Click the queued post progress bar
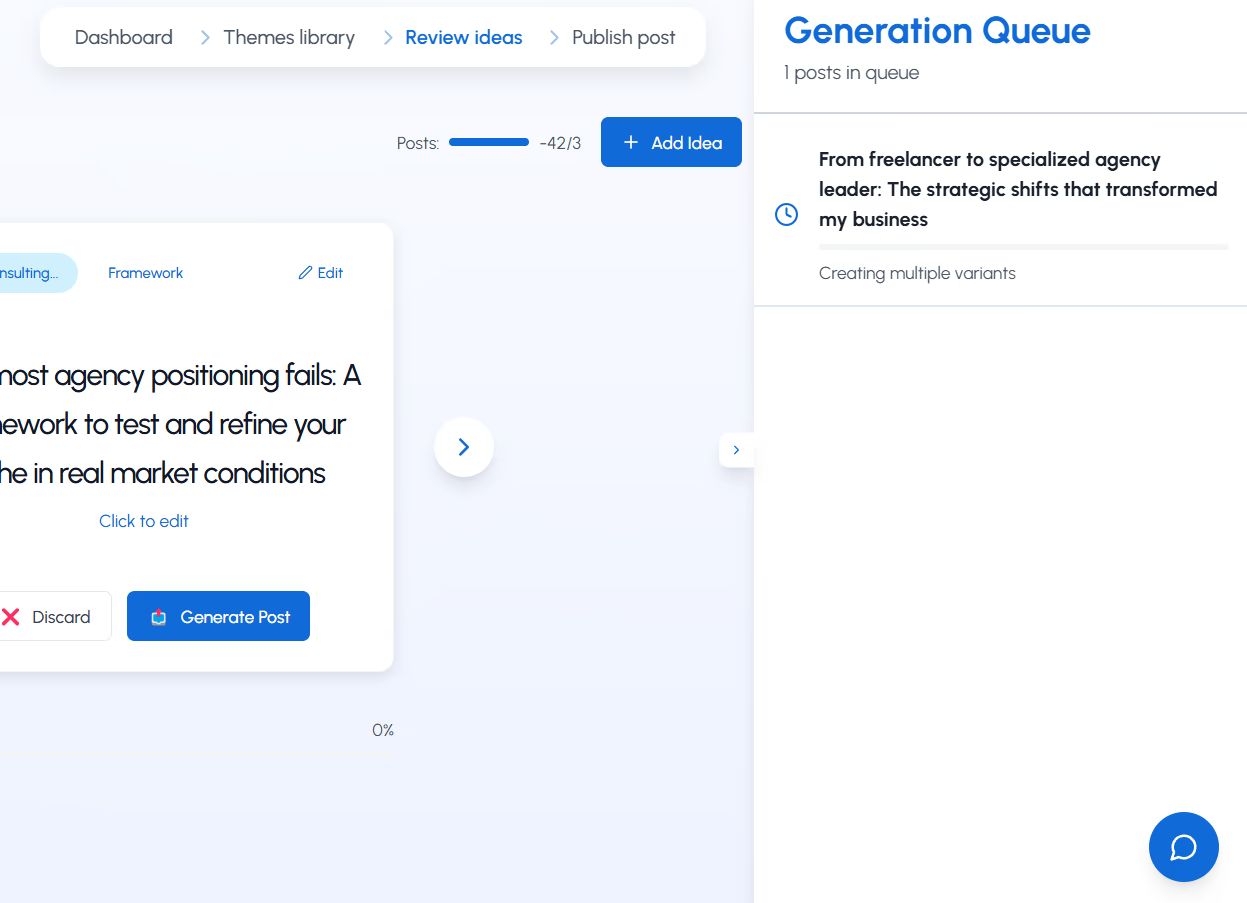Viewport: 1247px width, 903px height. 1023,247
